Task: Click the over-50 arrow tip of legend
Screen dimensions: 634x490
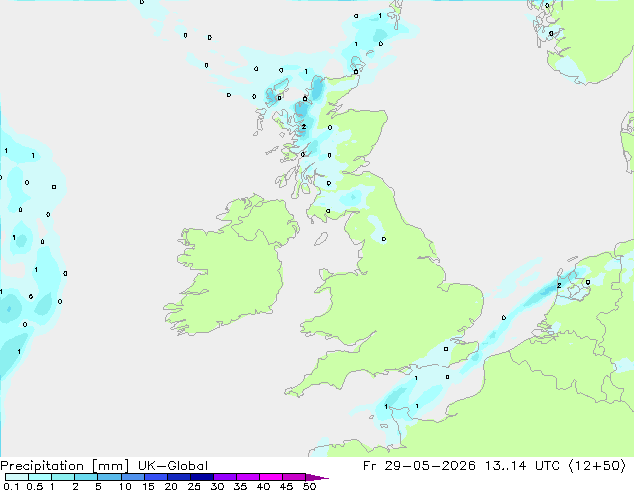Action: coord(317,477)
